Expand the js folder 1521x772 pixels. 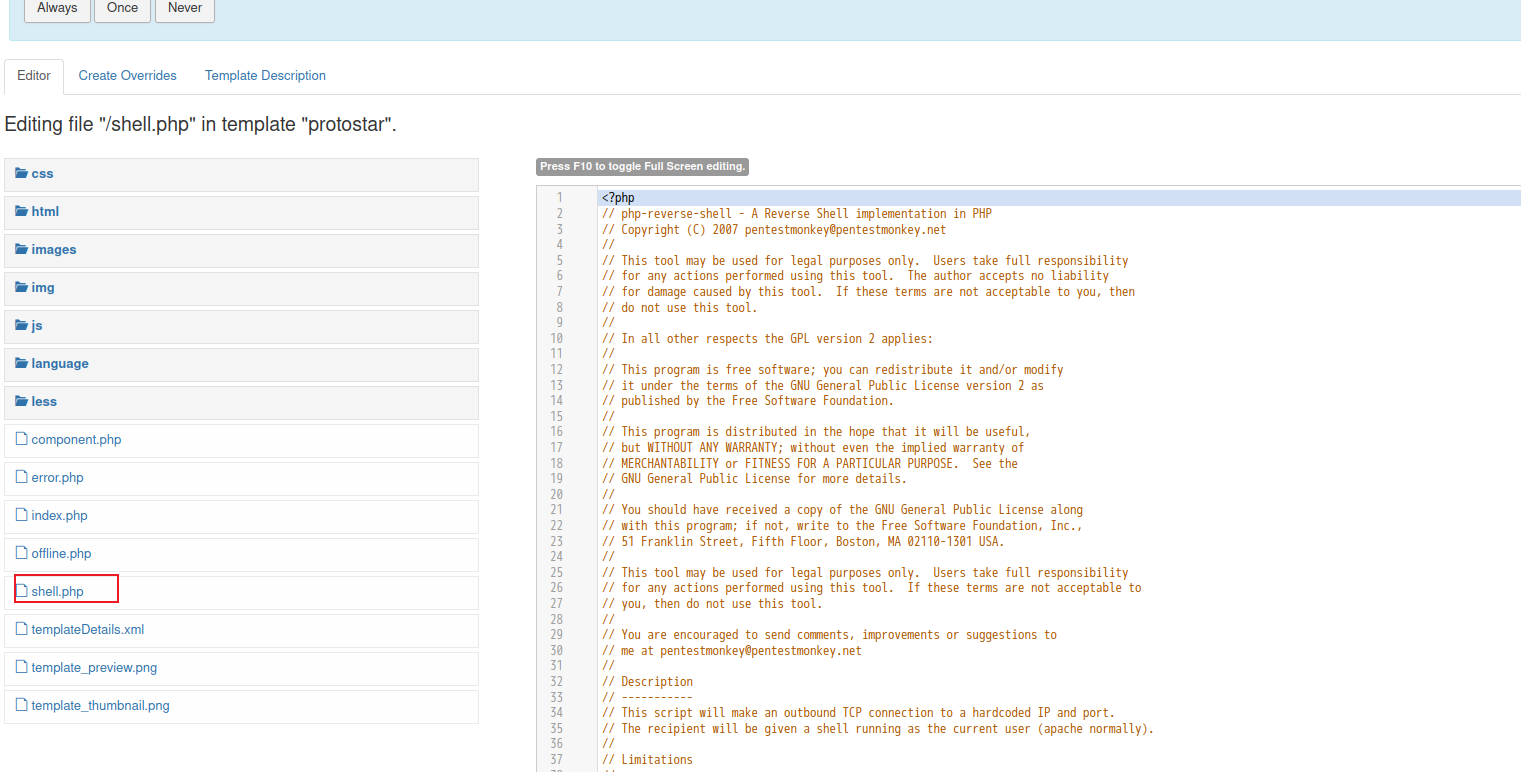pos(241,326)
